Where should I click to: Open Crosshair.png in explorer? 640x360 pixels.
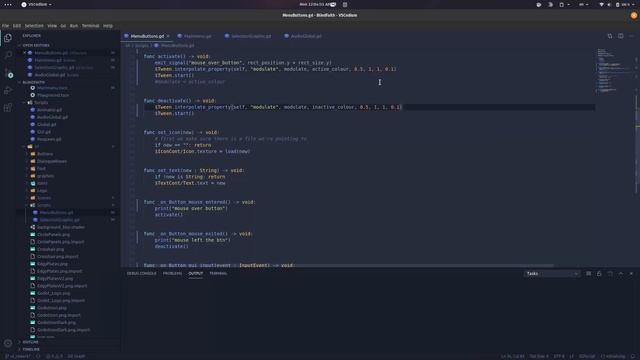tap(50, 249)
